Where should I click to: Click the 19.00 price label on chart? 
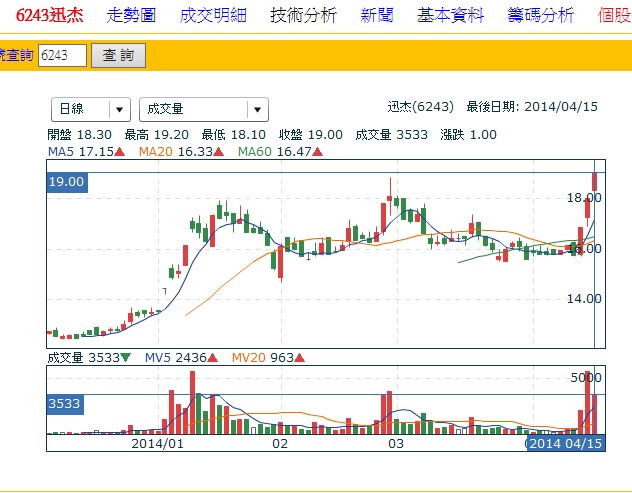click(67, 181)
